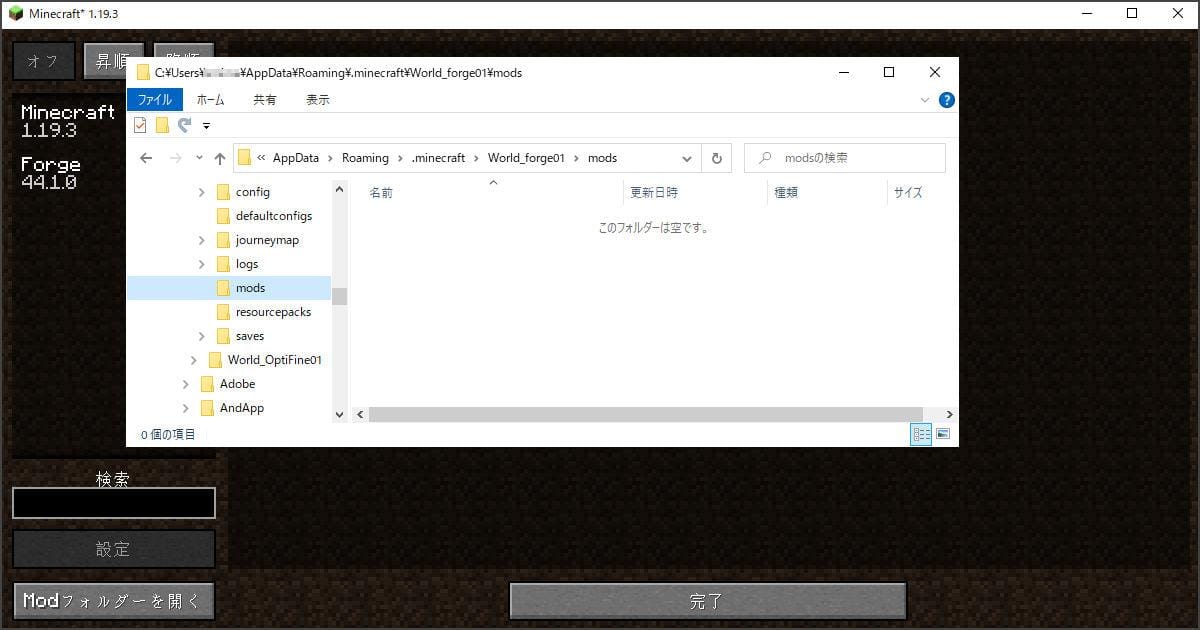Click folder icon in address bar

(245, 158)
